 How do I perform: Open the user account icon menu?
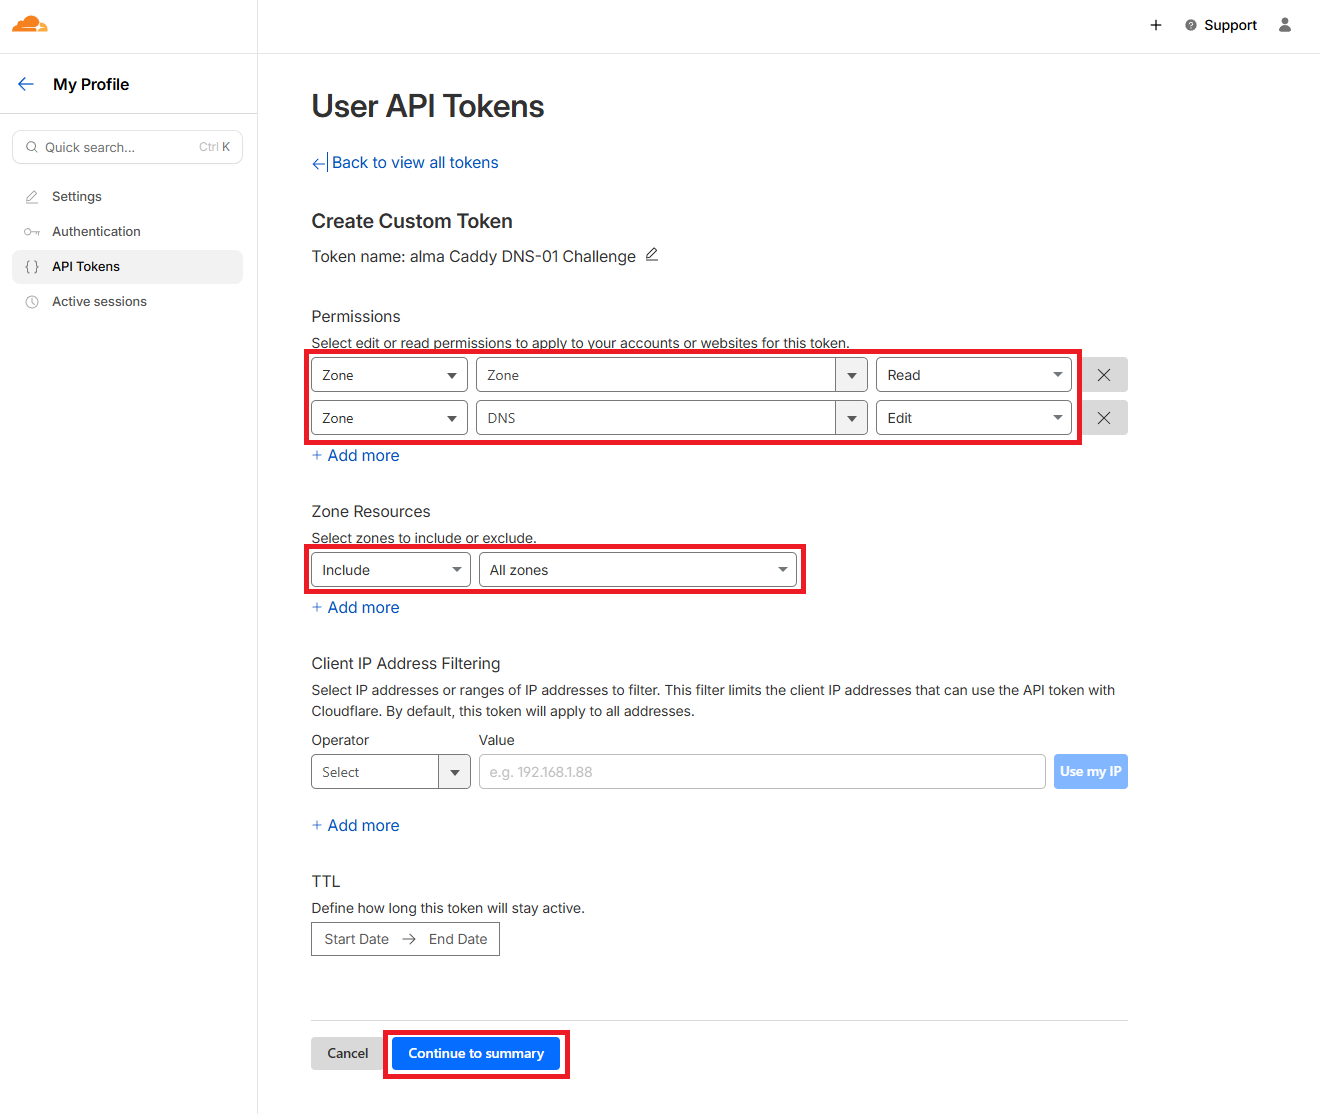coord(1285,25)
